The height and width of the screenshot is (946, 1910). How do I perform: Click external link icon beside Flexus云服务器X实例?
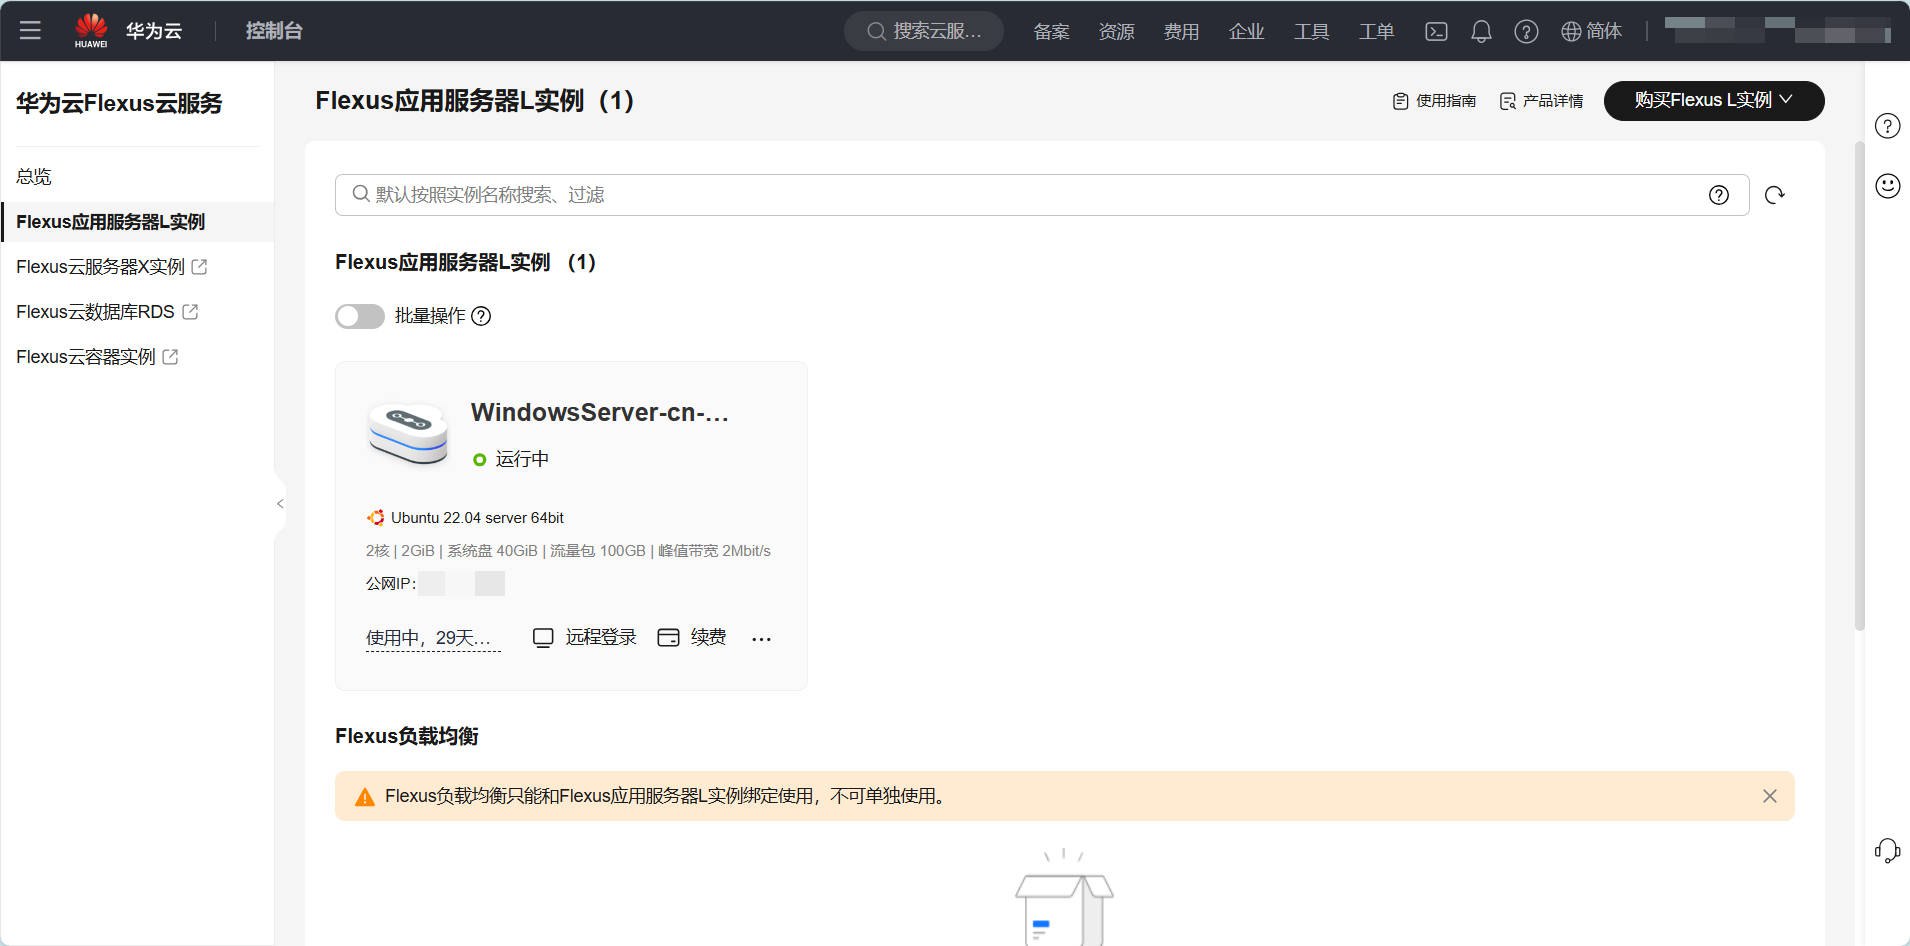click(x=199, y=267)
